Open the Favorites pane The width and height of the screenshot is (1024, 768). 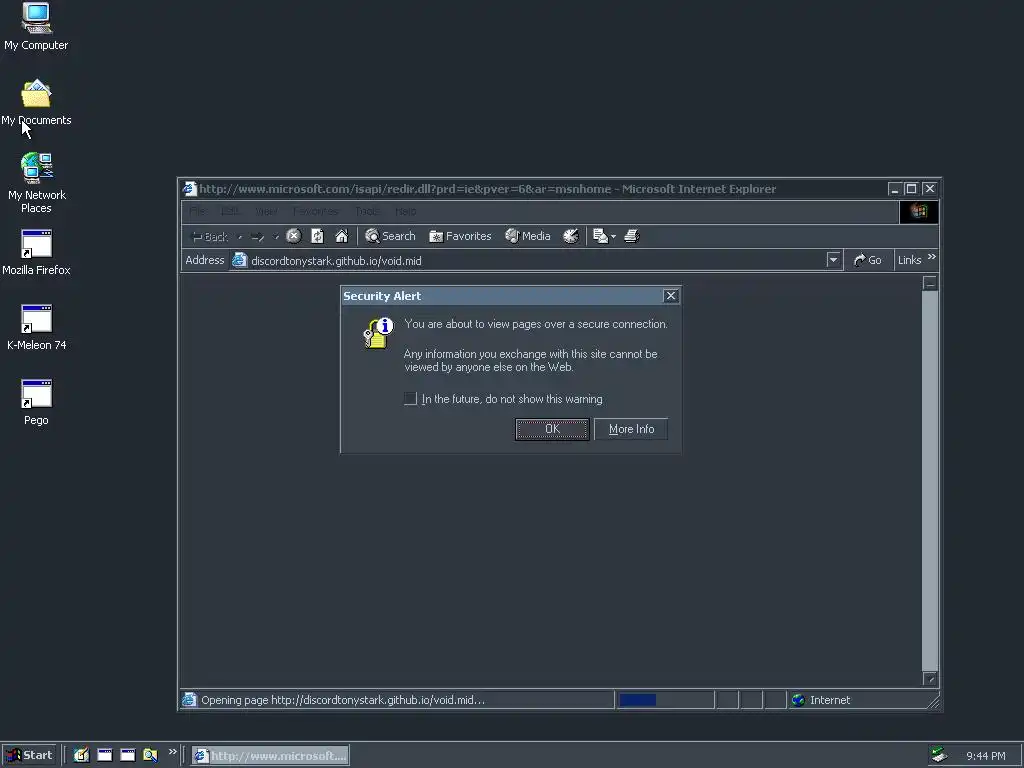click(x=460, y=236)
